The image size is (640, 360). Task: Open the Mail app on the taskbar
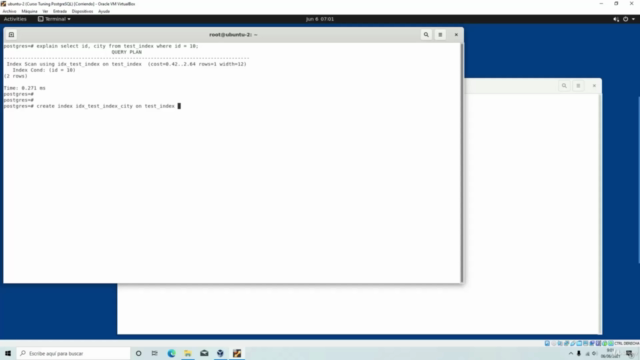[204, 353]
